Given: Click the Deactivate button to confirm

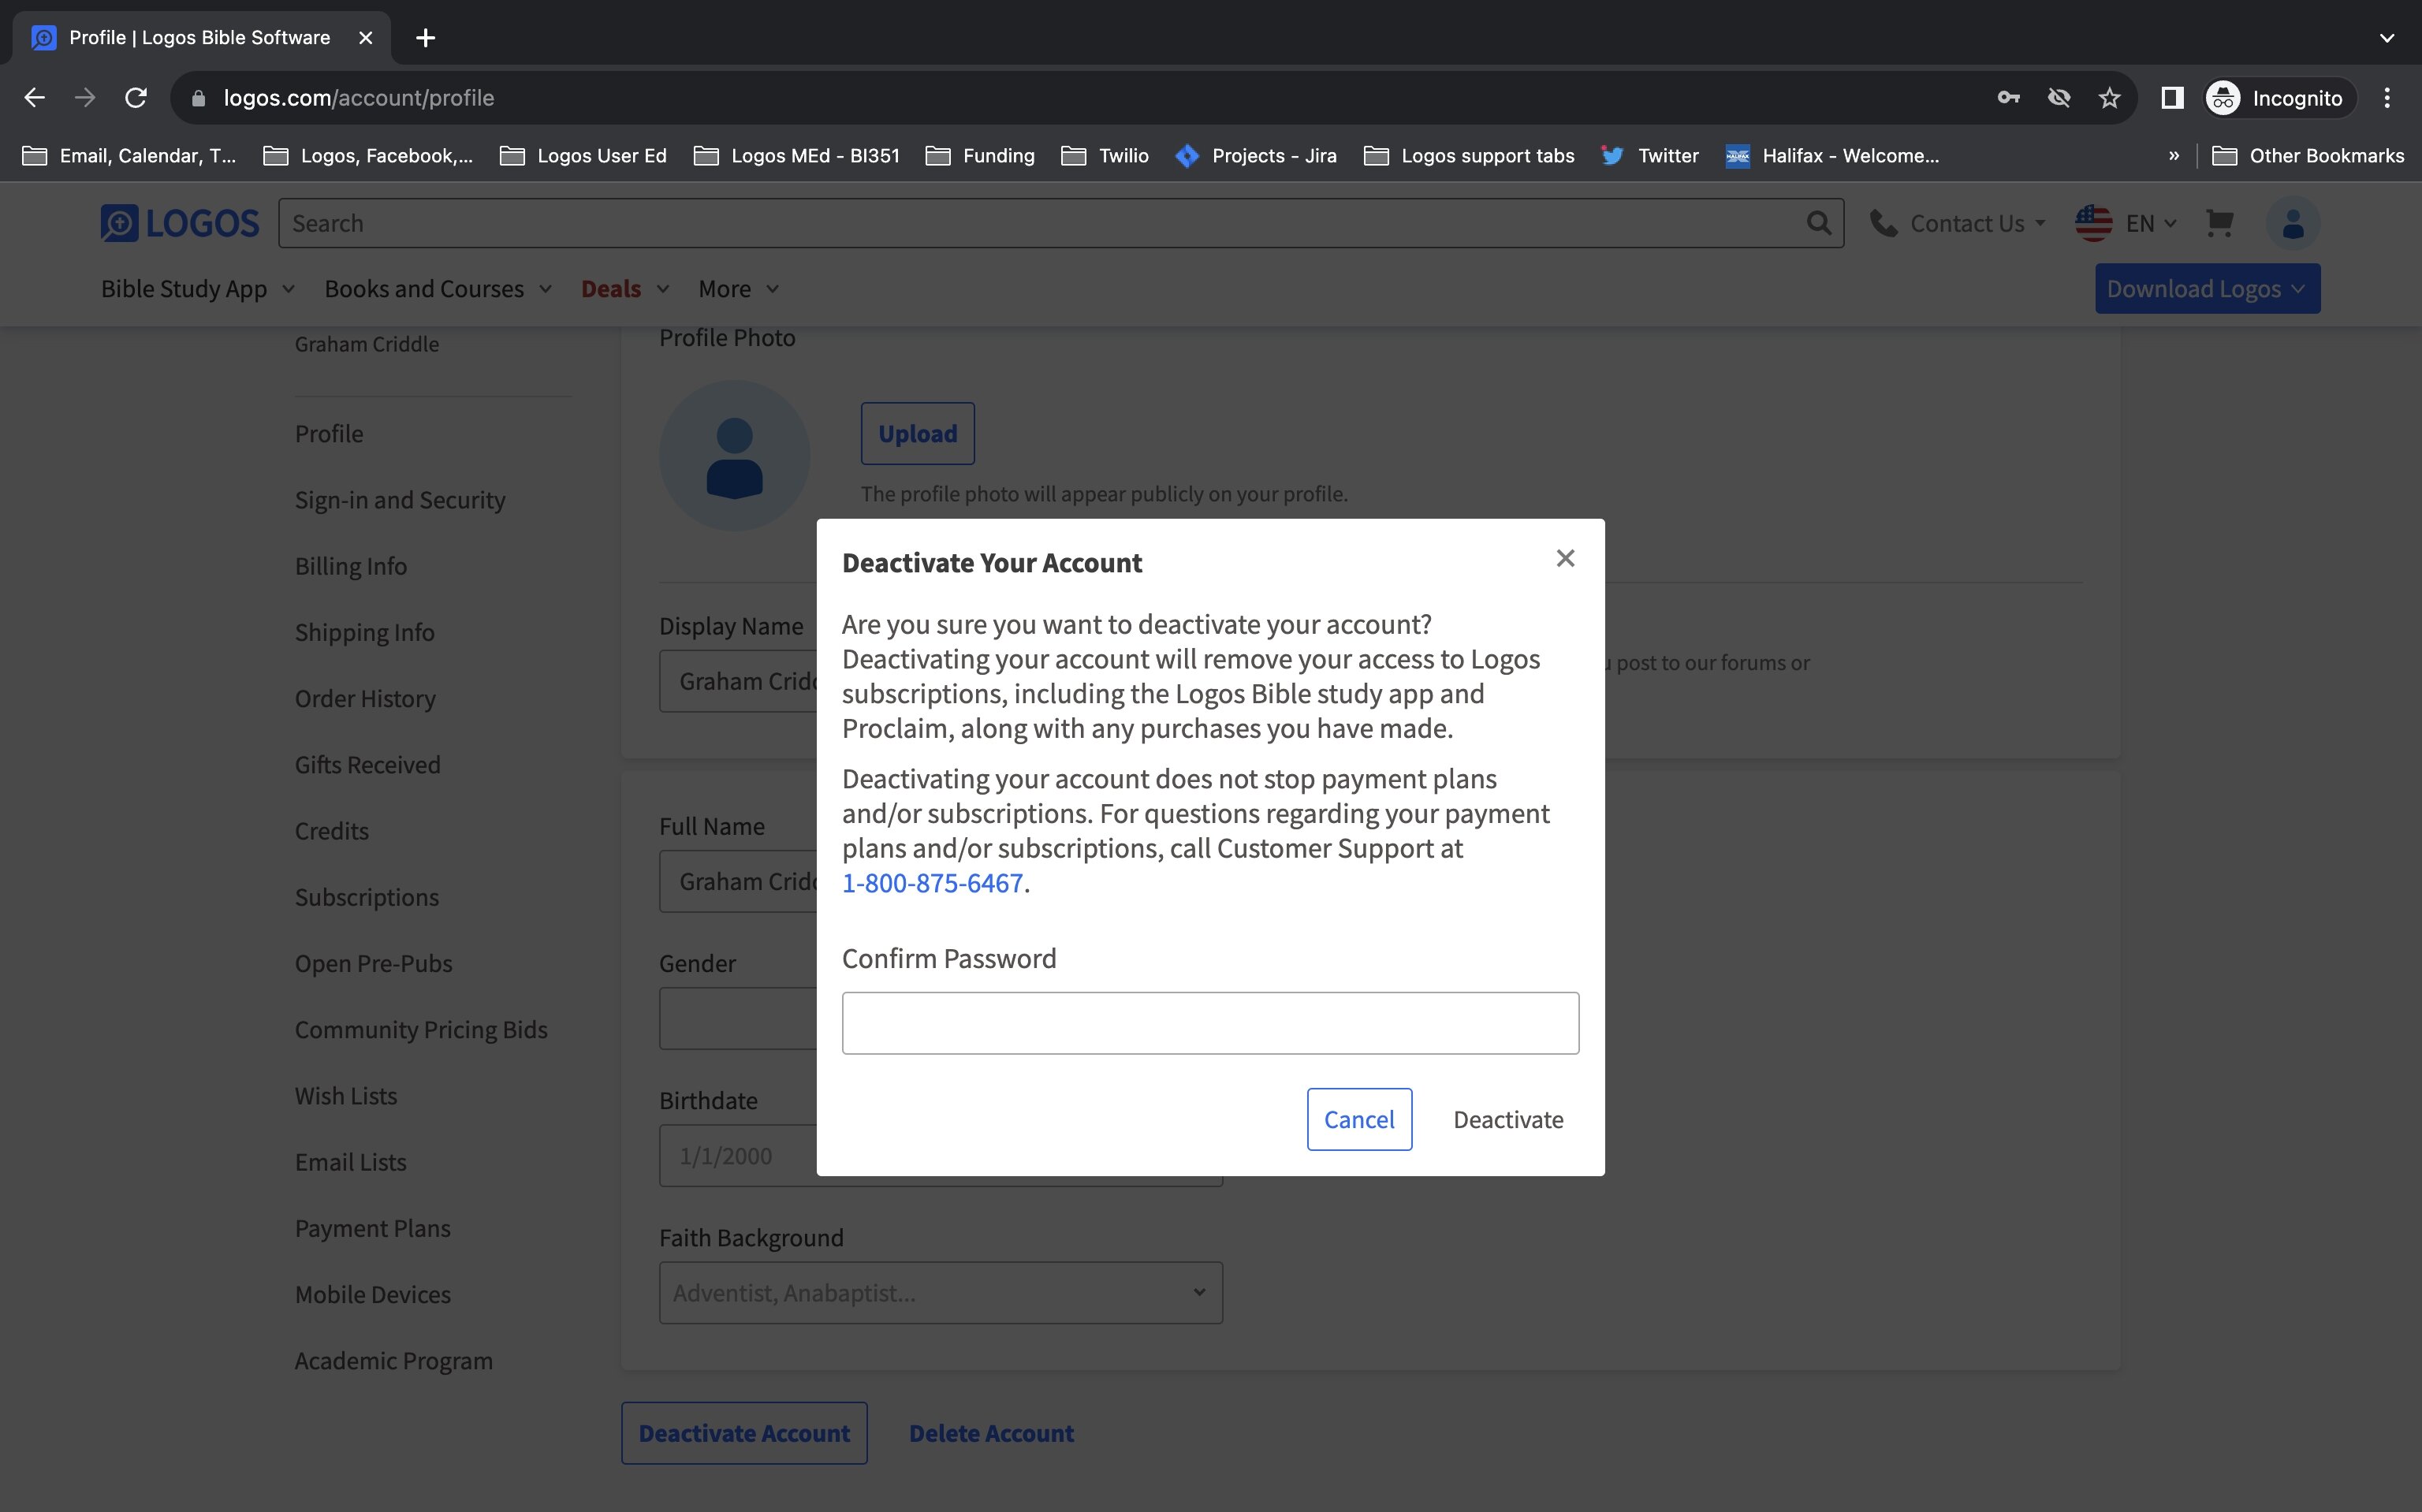Looking at the screenshot, I should (1508, 1119).
